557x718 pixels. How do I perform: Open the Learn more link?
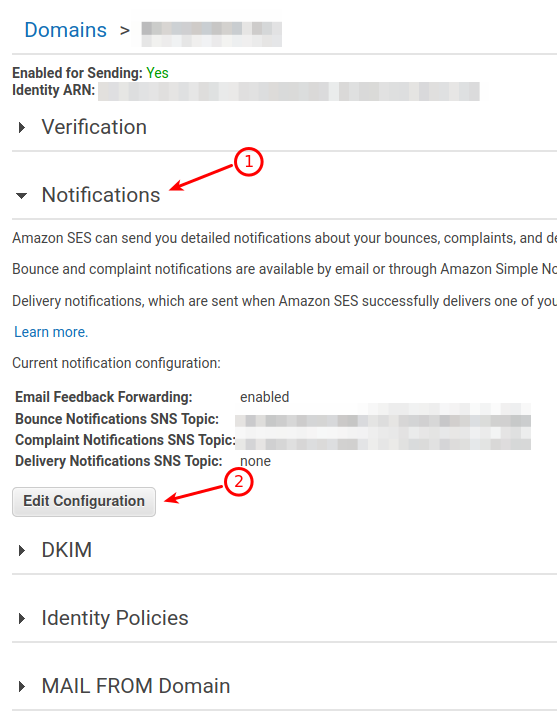51,332
